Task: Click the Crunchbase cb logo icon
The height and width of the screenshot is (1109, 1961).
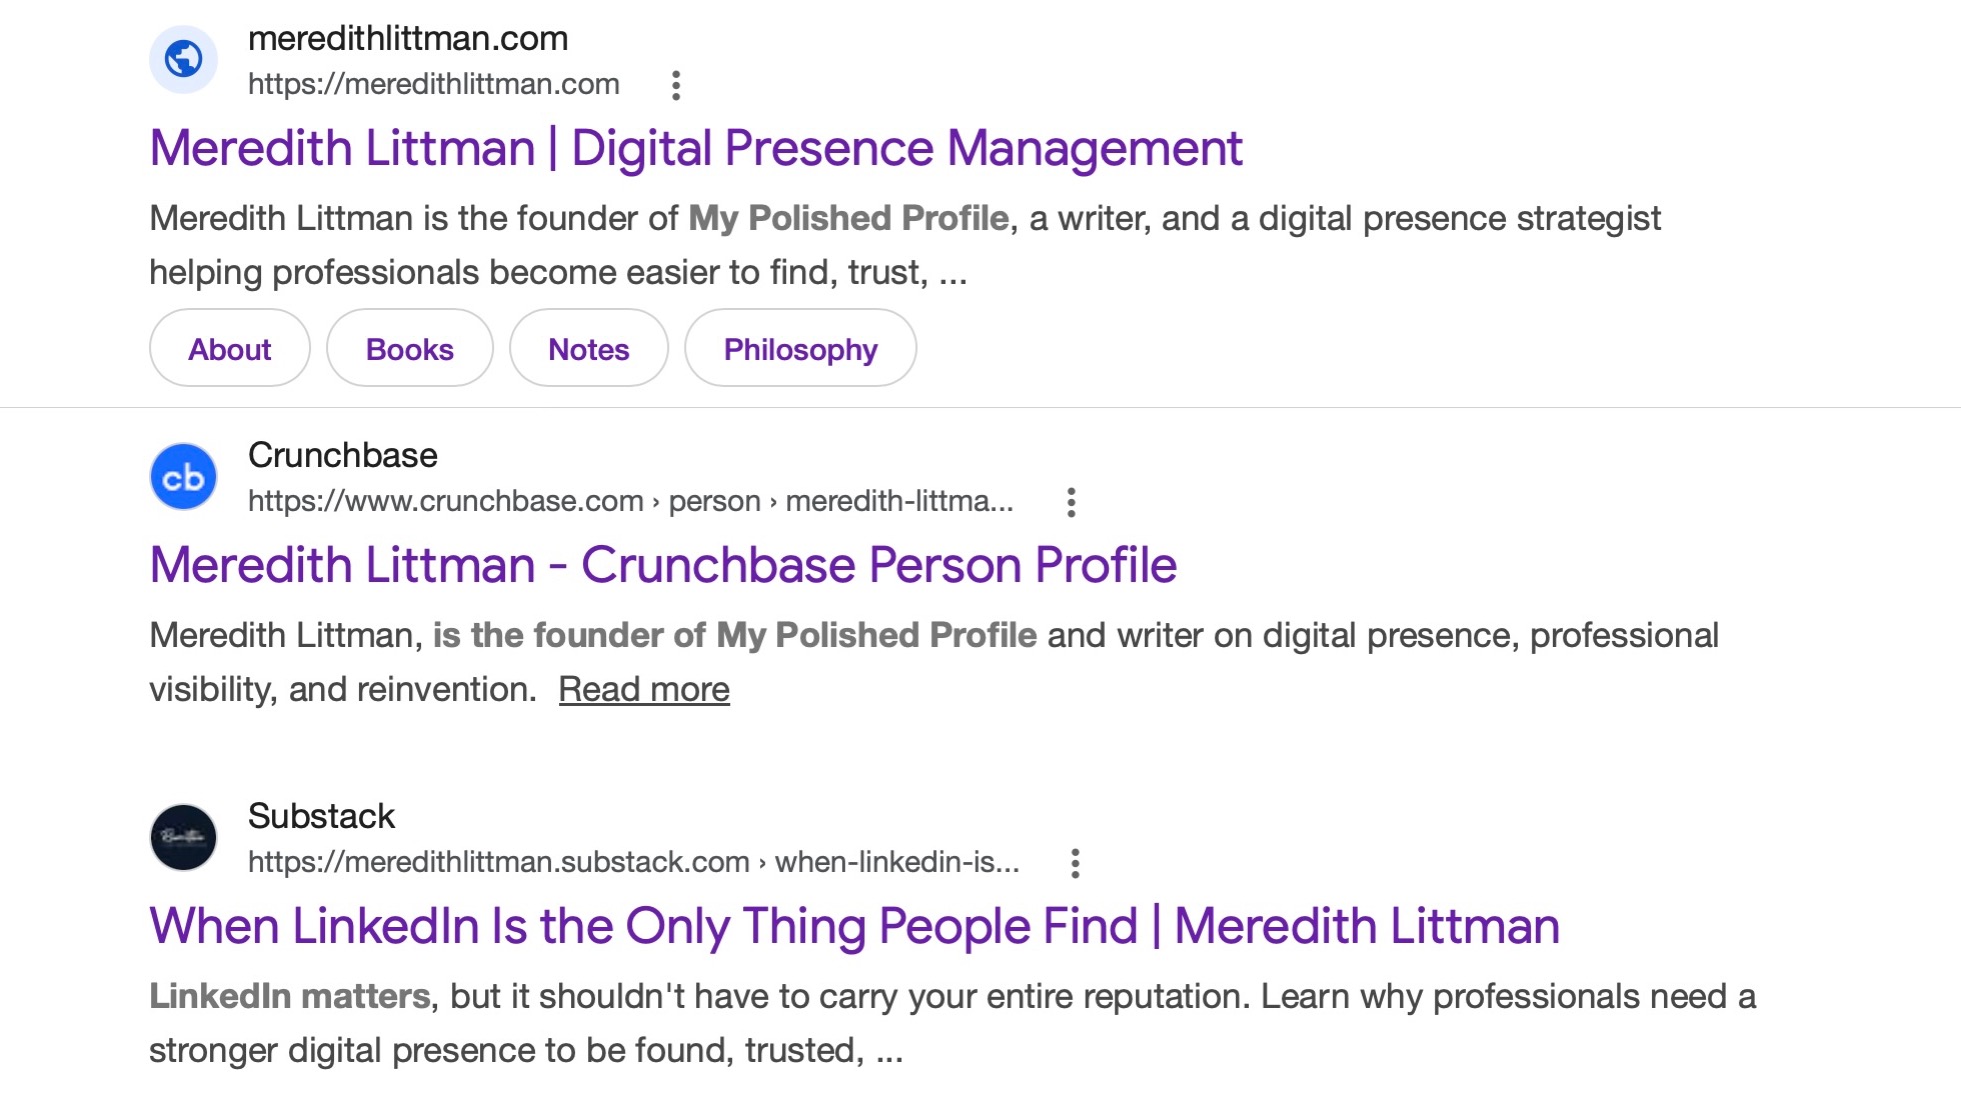Action: pyautogui.click(x=183, y=477)
